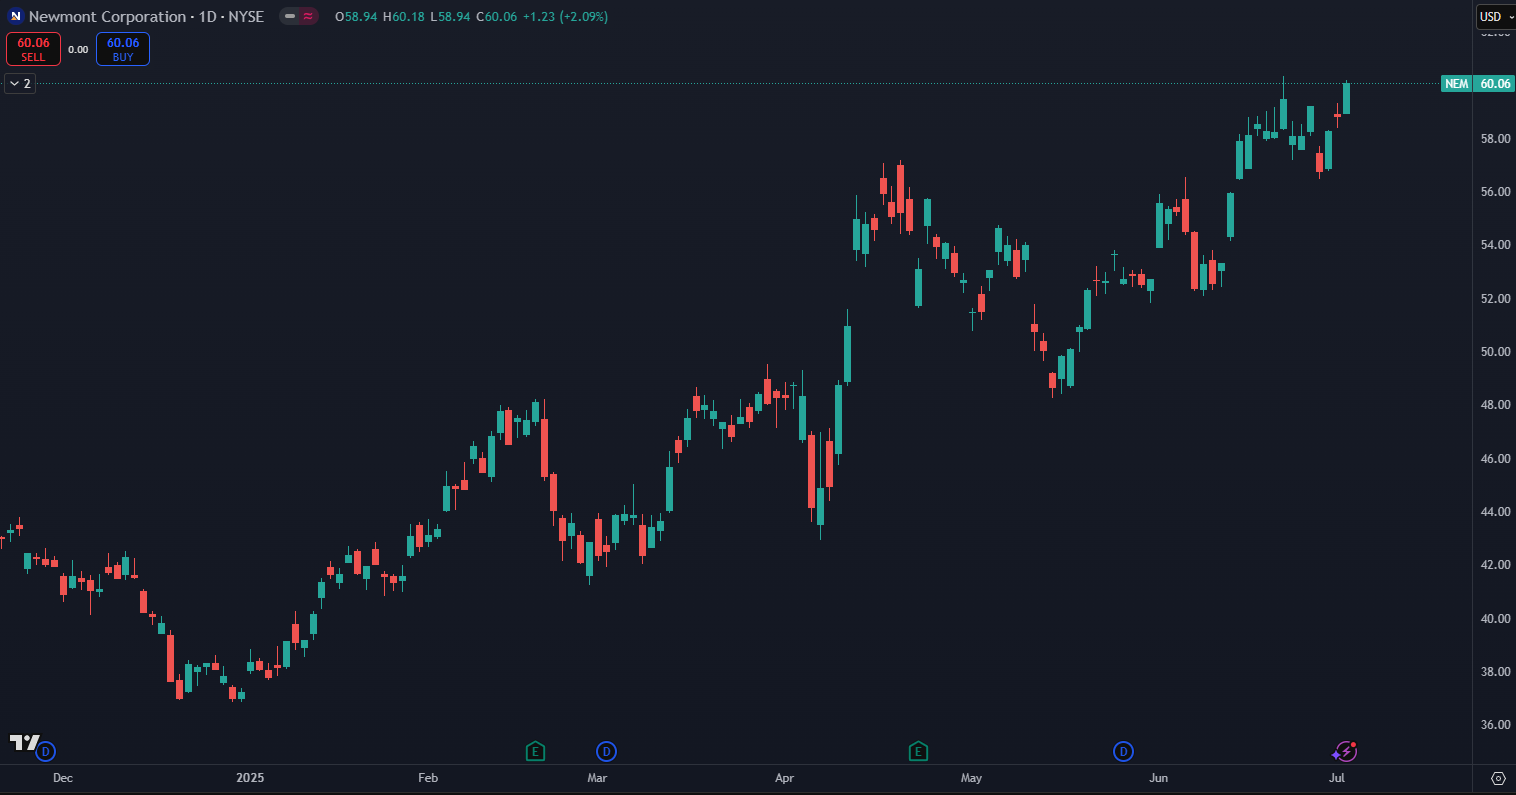Click the 0.00 spread value
The width and height of the screenshot is (1516, 795).
(x=78, y=49)
